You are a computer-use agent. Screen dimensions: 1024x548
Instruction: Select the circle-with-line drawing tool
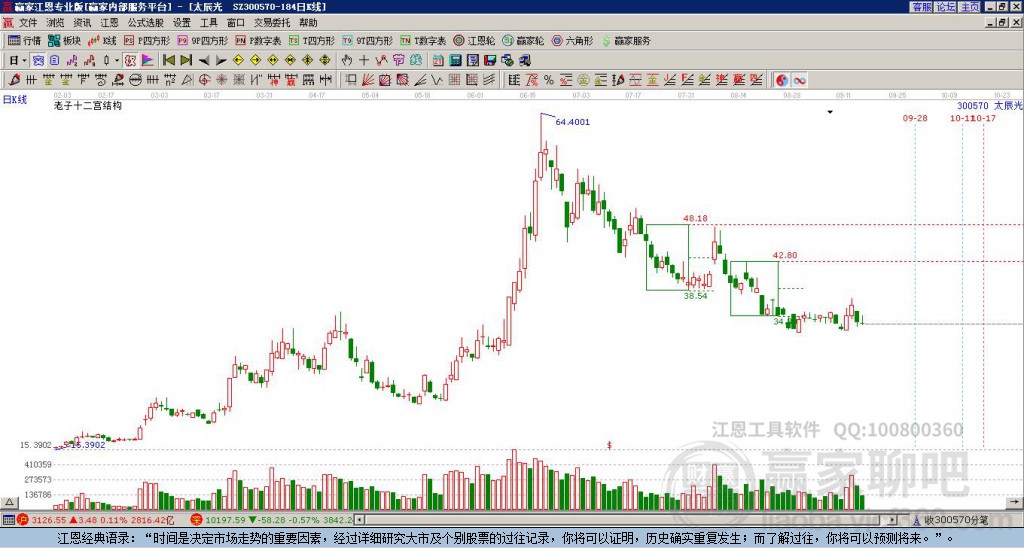pos(135,80)
